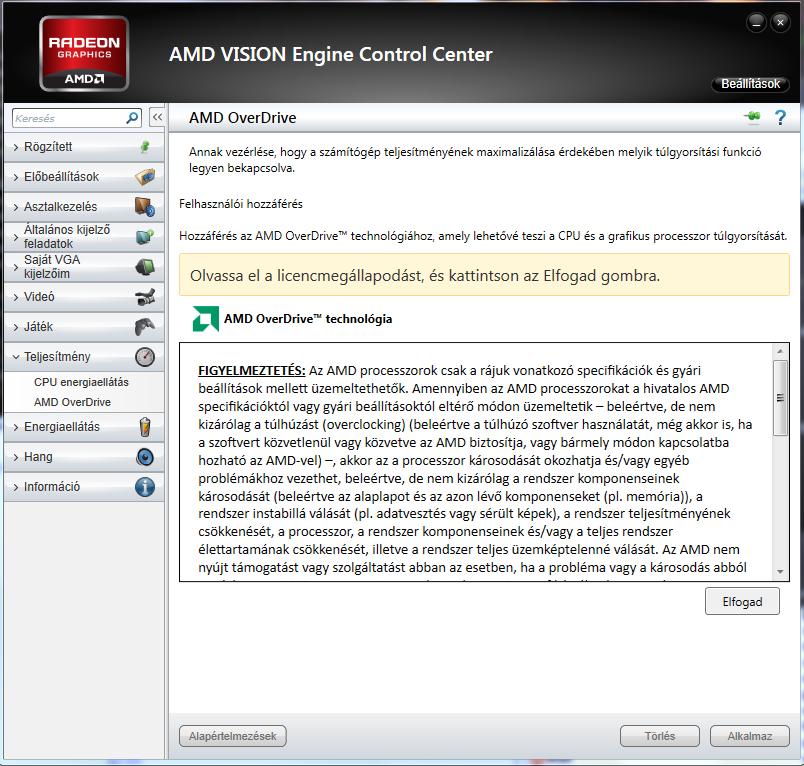Click the FIGYELMEZTETÉS heading in license
Viewport: 804px width, 766px height.
pos(252,371)
